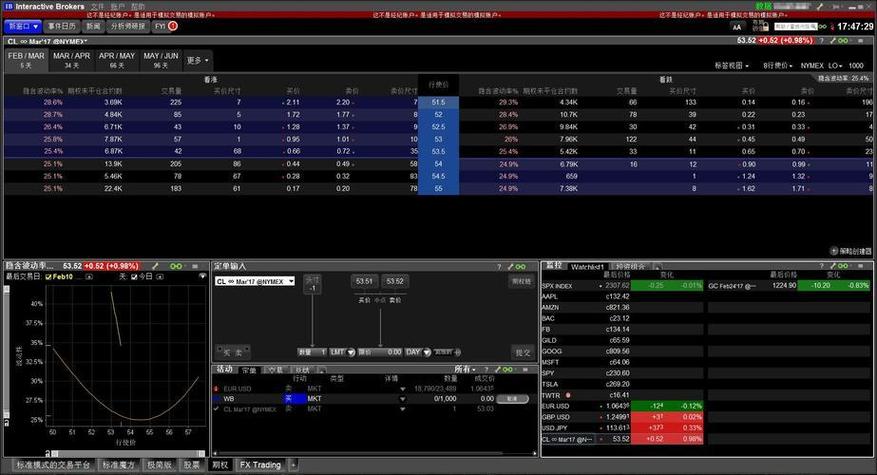Expand the LMT order type dropdown

point(342,352)
